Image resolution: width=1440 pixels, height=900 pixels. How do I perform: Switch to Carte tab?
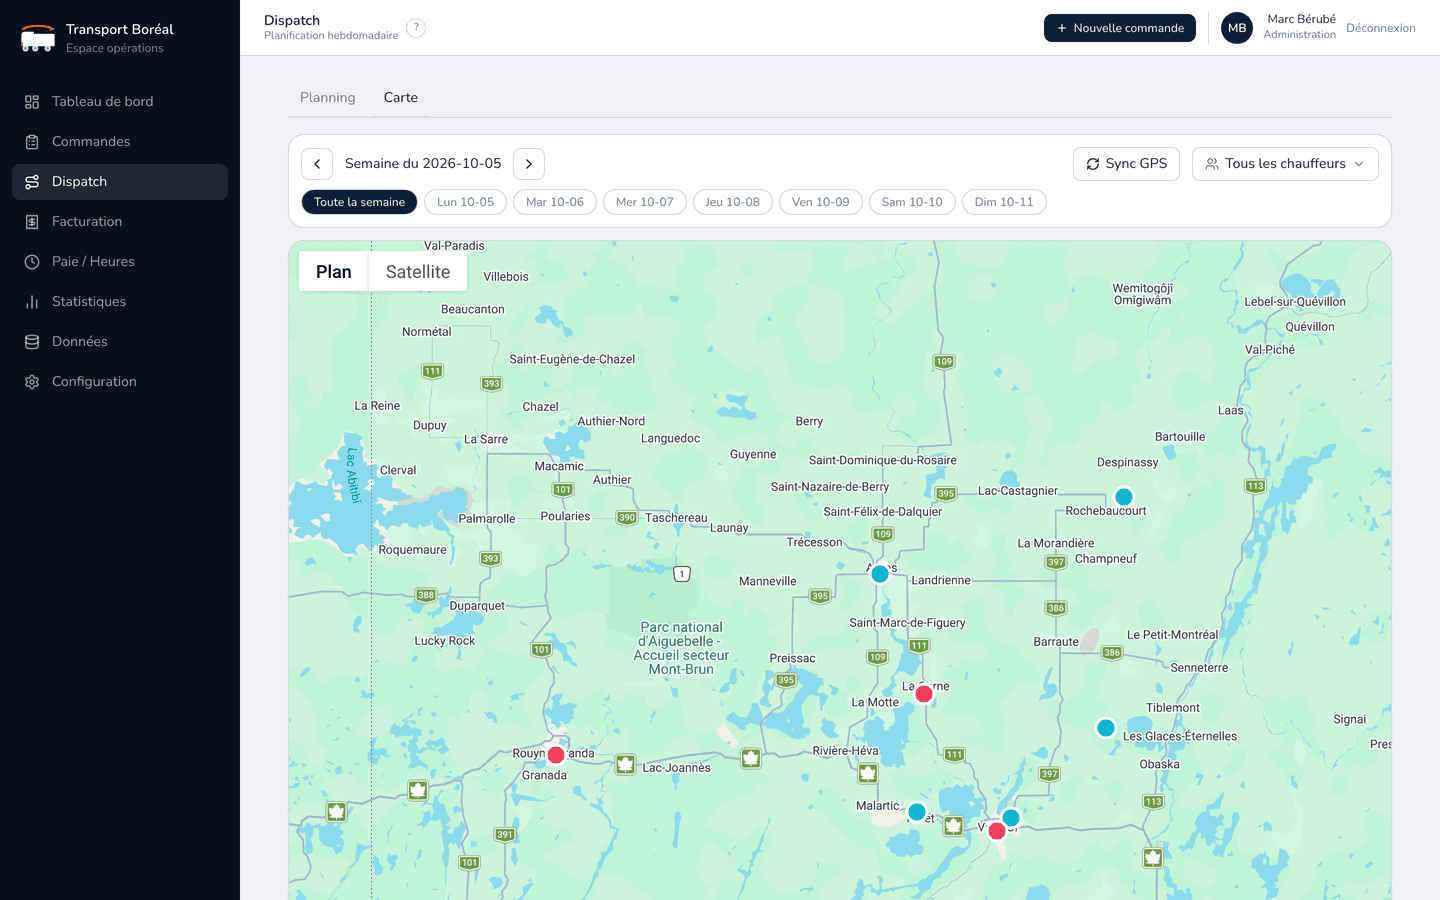(401, 97)
